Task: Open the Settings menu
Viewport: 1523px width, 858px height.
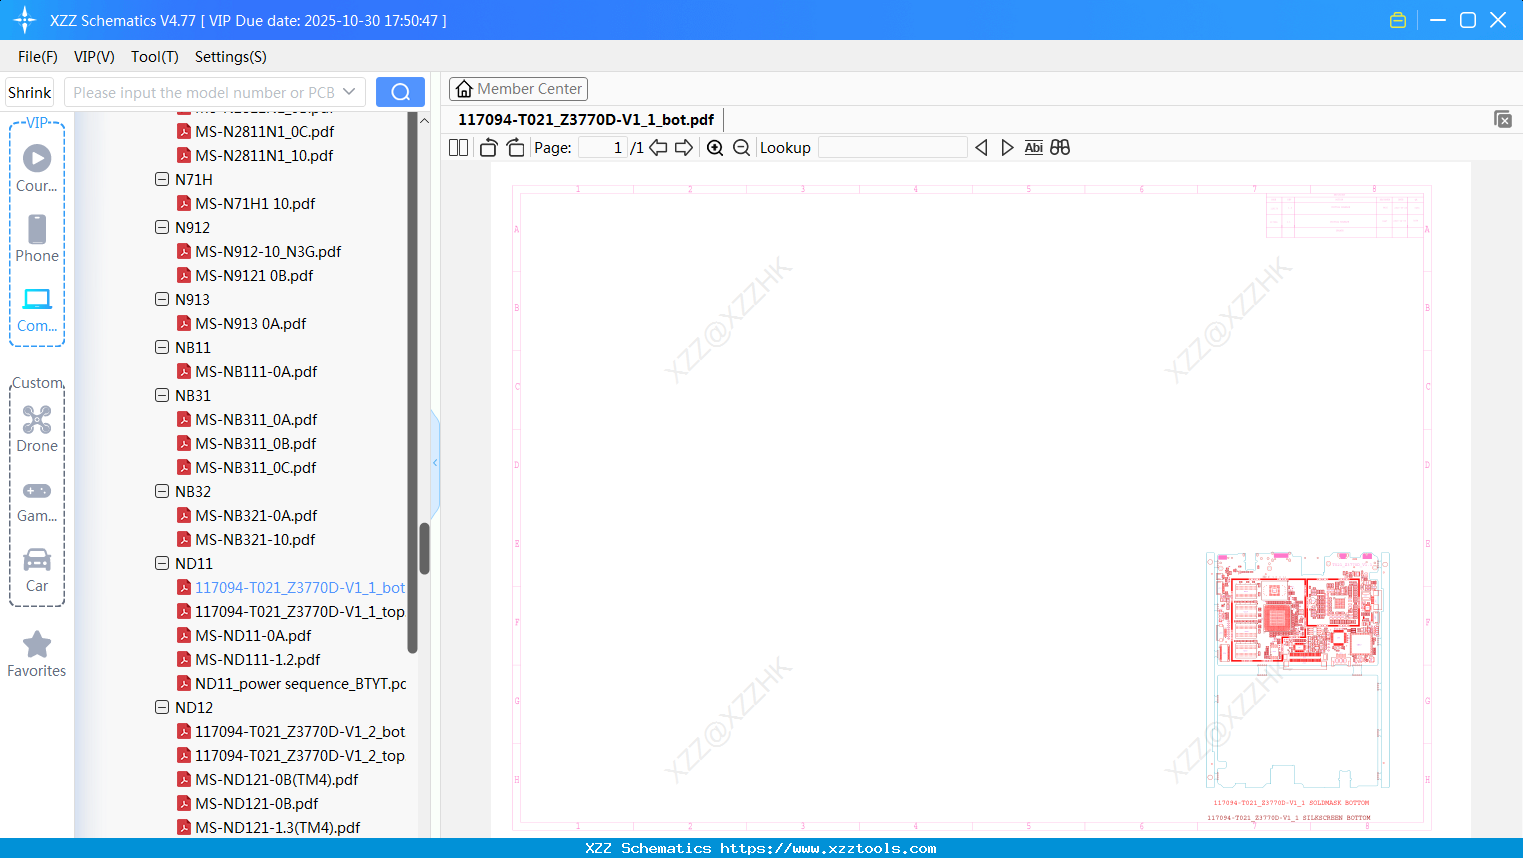Action: point(231,57)
